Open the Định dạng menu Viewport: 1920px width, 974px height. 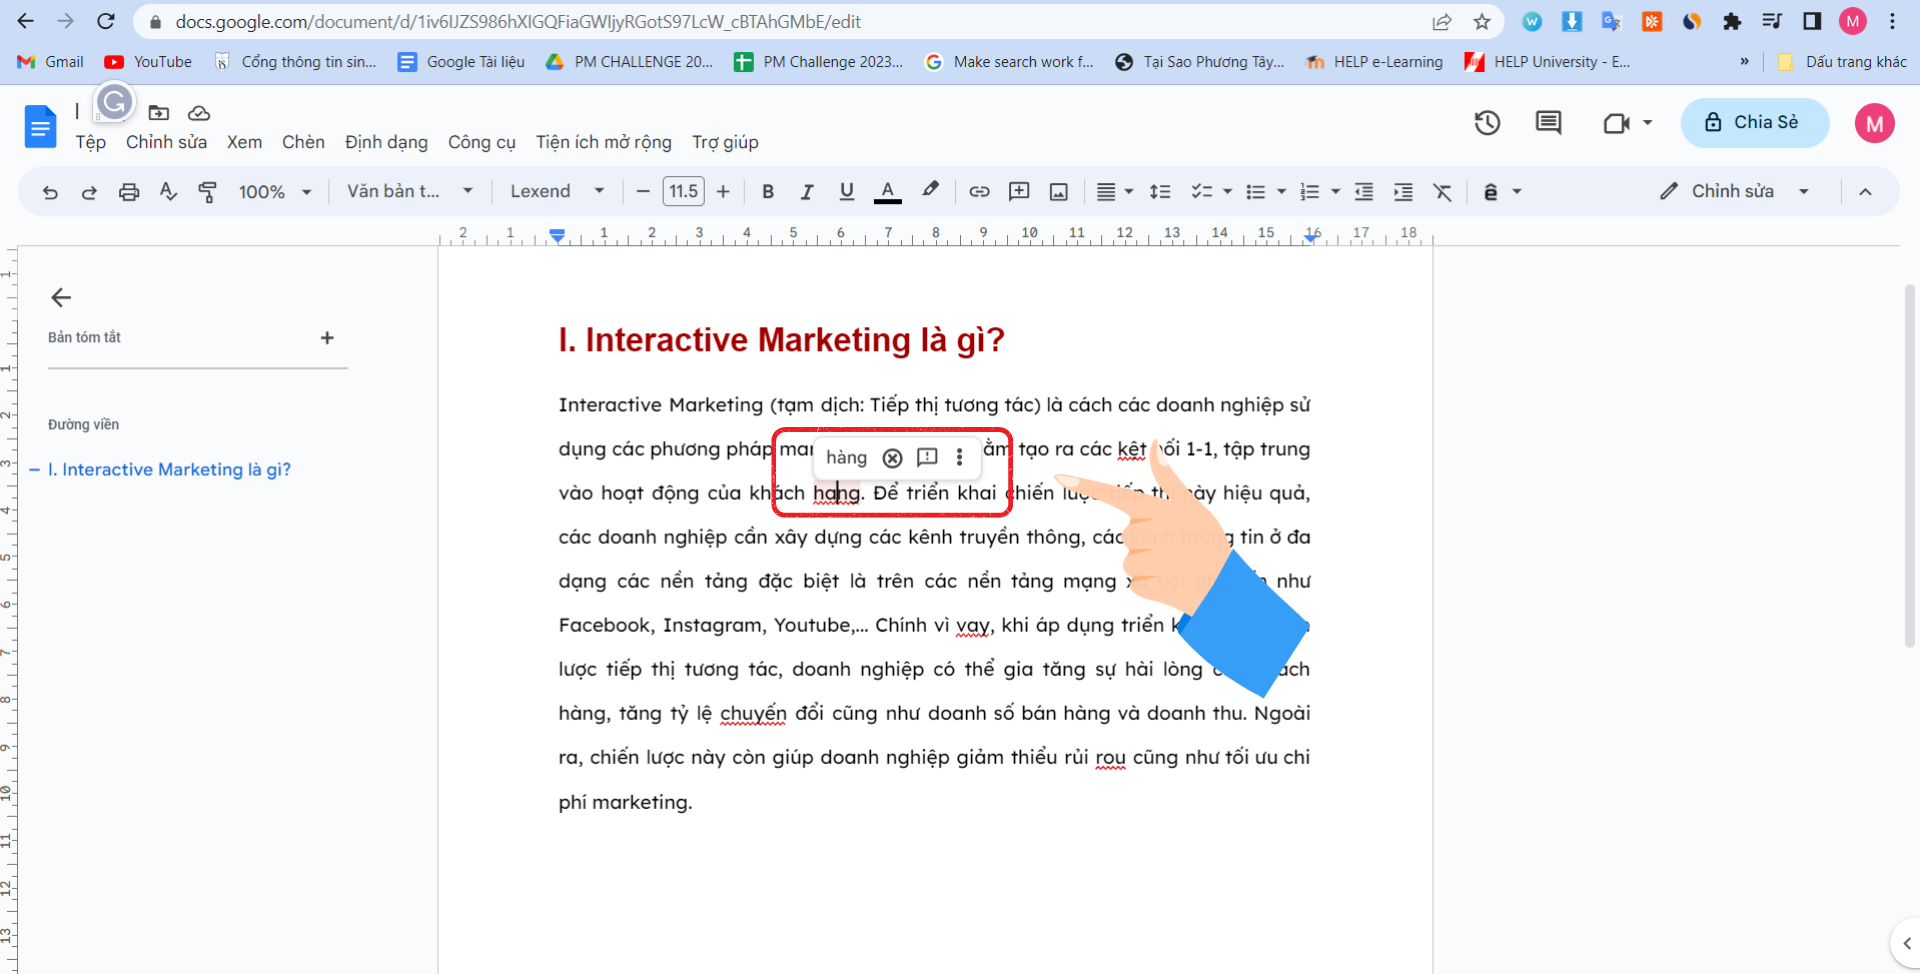tap(386, 142)
